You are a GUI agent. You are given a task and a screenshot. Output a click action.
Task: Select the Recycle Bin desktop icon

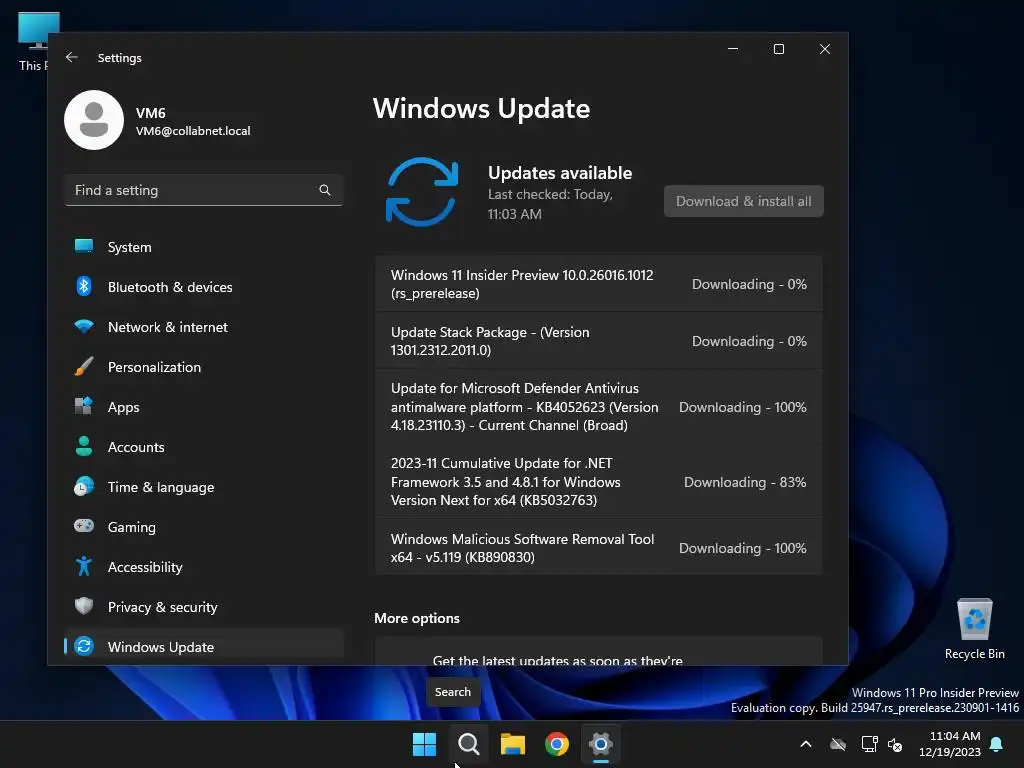click(974, 630)
